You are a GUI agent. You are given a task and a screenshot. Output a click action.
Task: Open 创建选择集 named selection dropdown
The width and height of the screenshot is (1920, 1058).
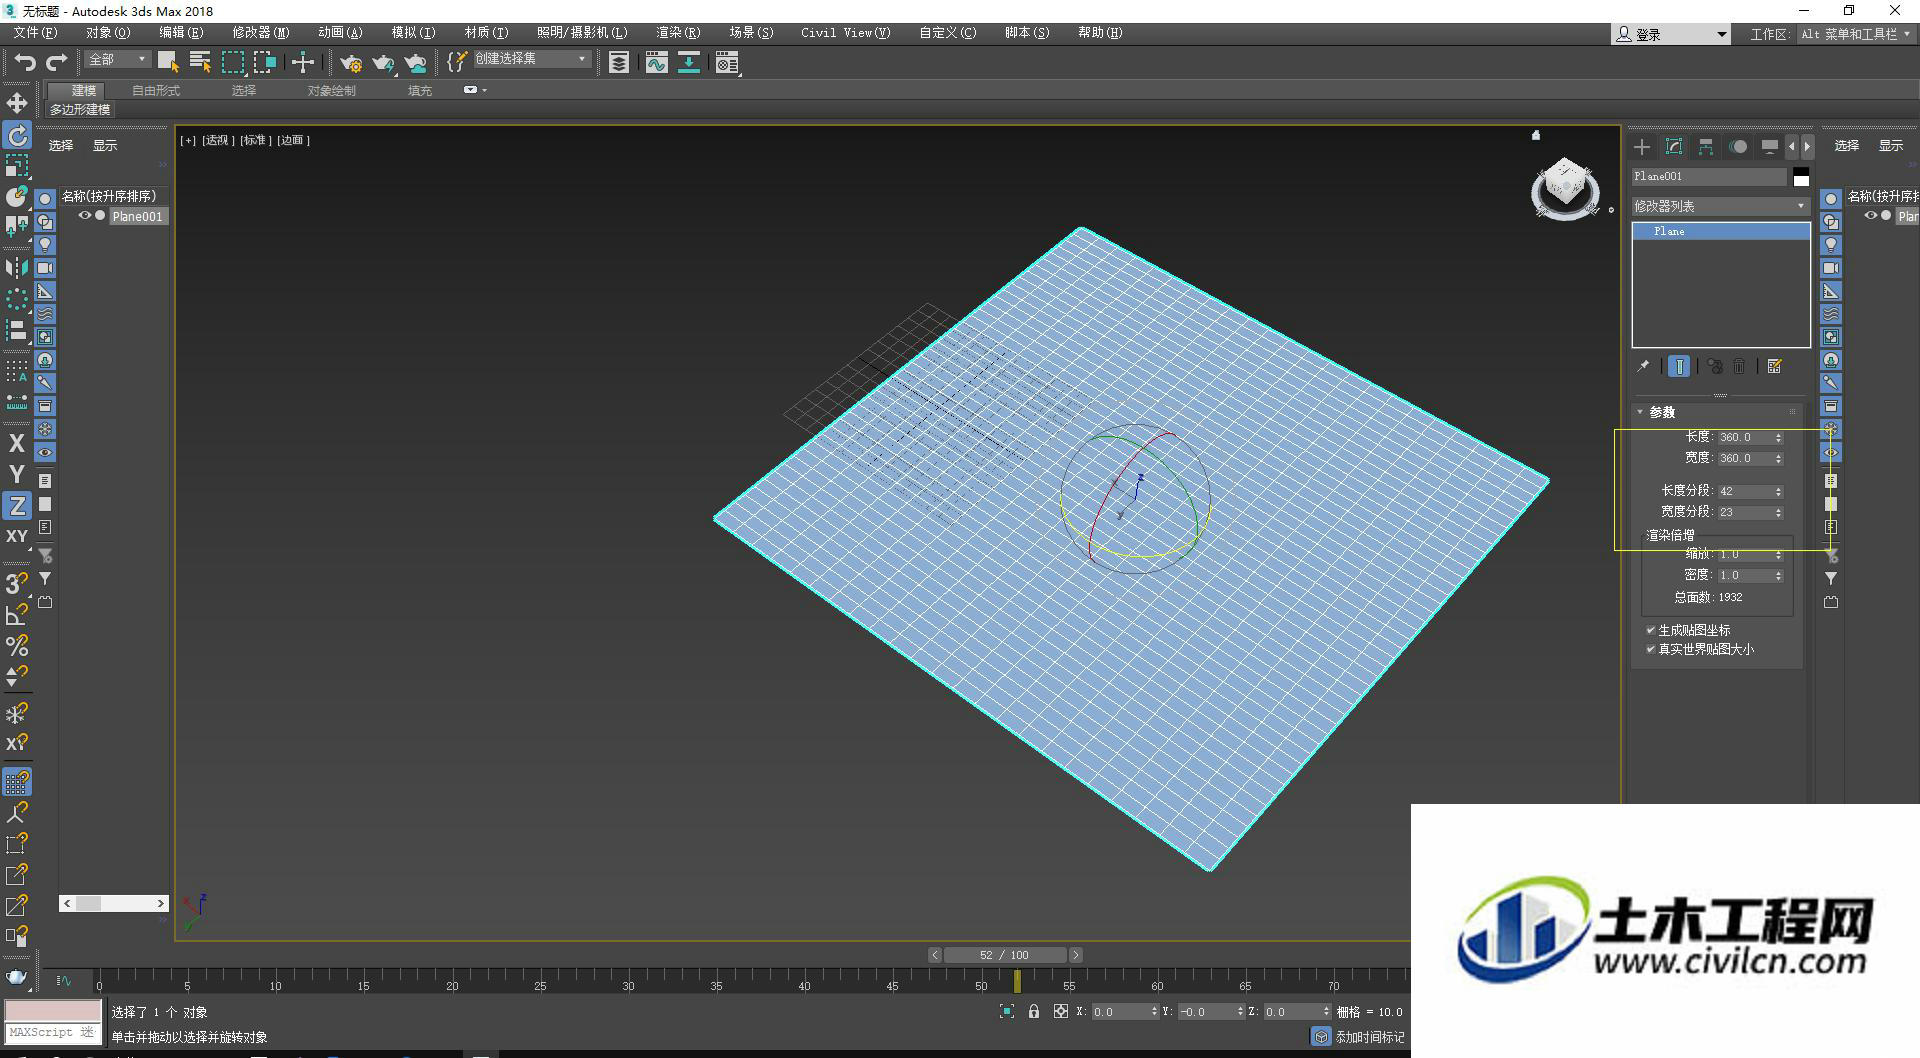(x=531, y=60)
